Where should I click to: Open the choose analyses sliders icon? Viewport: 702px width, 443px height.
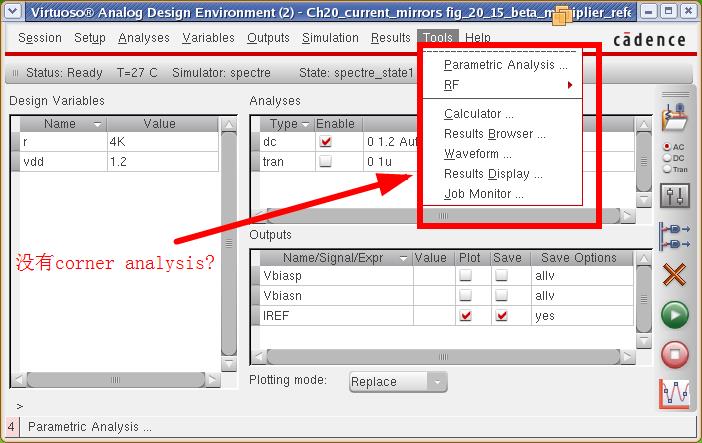point(675,196)
